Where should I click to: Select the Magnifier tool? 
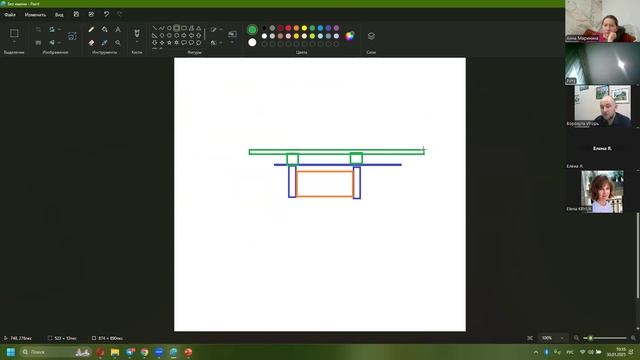coord(118,42)
